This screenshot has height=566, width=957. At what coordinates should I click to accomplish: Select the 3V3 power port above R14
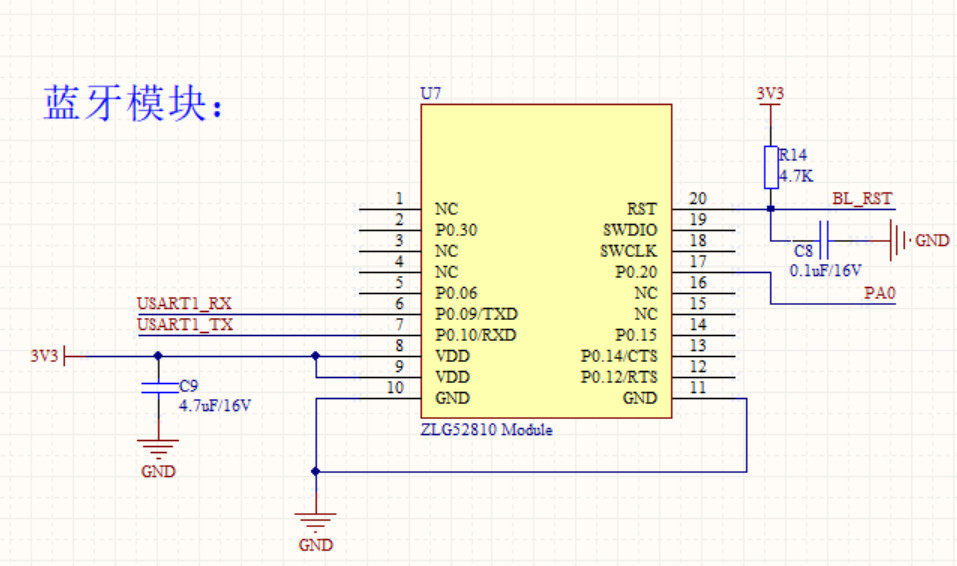pyautogui.click(x=770, y=98)
